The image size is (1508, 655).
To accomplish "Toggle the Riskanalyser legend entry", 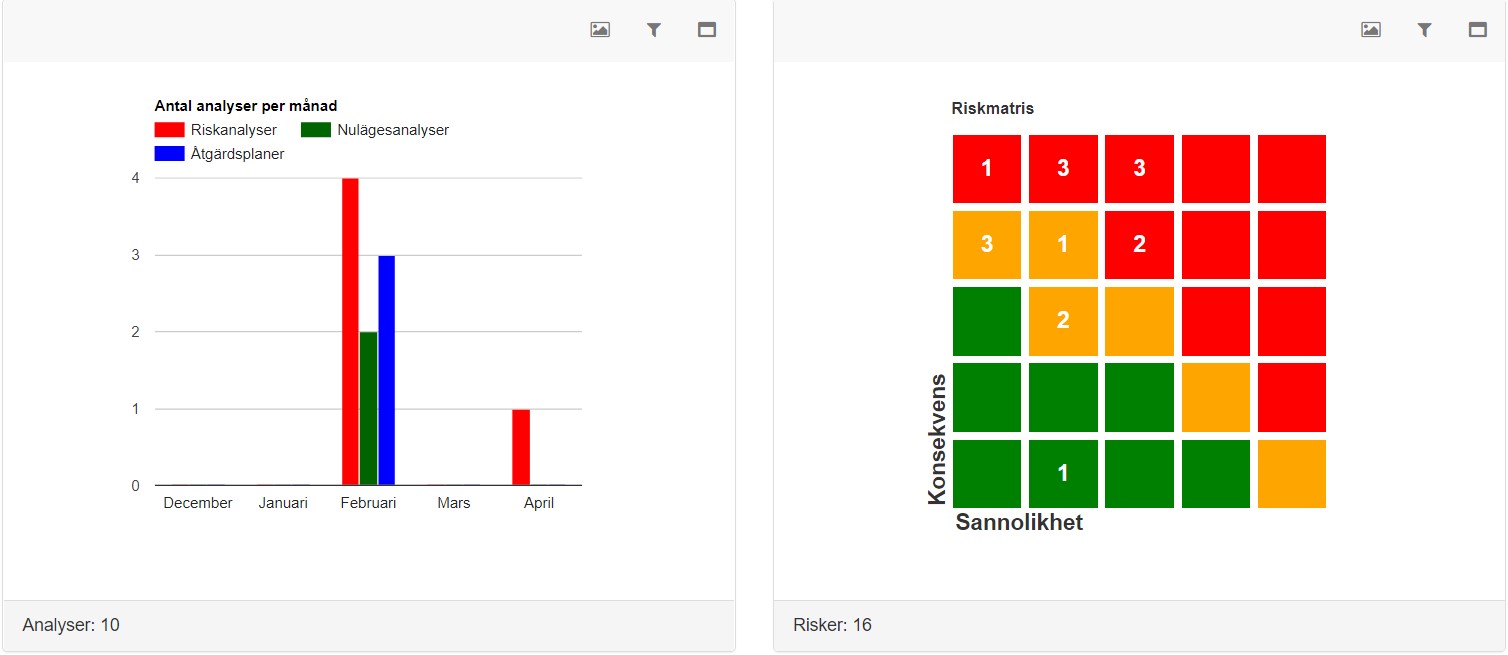I will click(216, 130).
